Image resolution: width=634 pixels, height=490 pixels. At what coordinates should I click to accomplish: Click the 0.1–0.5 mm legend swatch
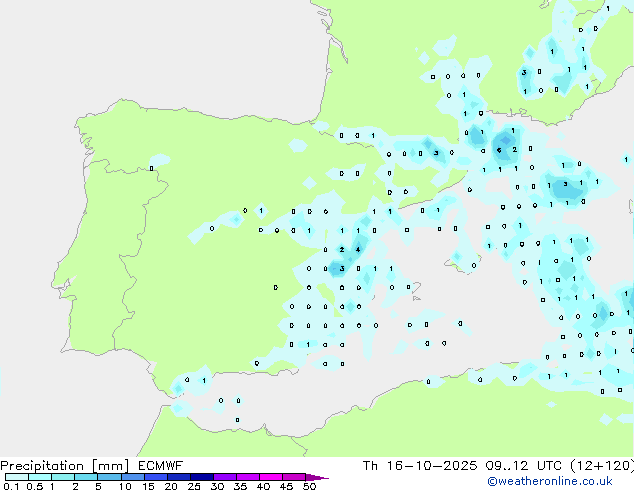pyautogui.click(x=17, y=477)
